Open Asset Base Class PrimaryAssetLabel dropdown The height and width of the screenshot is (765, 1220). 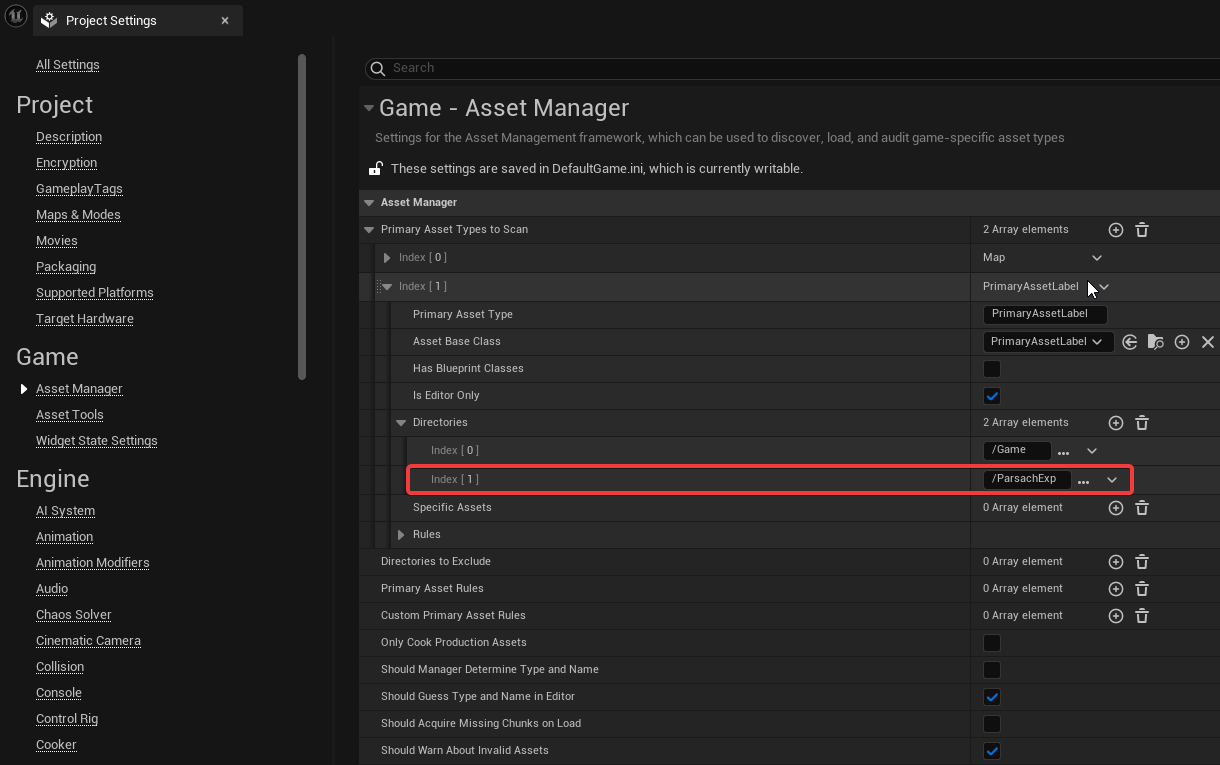coord(1047,342)
